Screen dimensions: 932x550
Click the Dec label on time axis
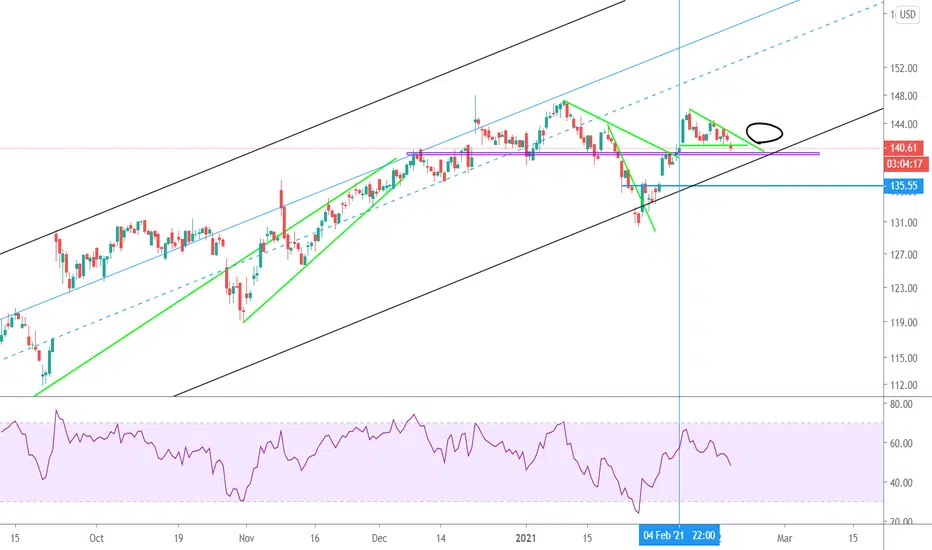point(379,538)
